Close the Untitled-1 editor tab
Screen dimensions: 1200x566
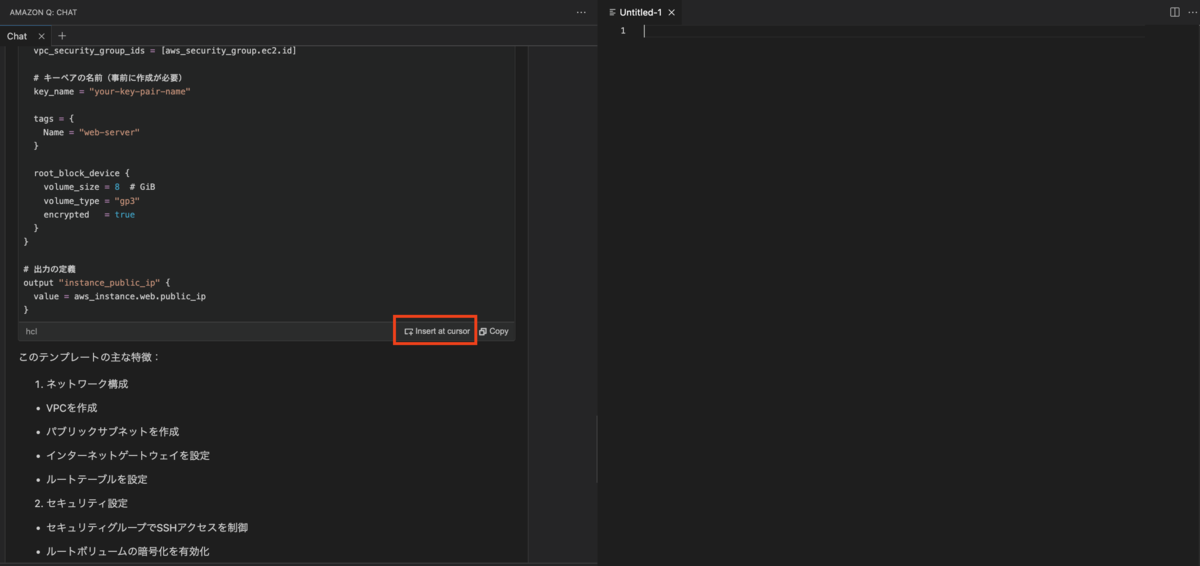click(x=672, y=12)
